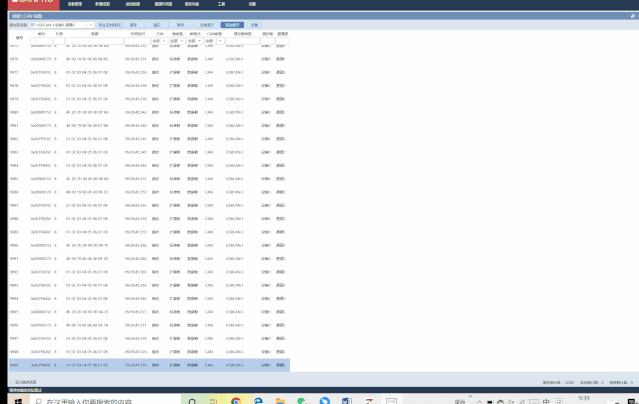Expand the 帧类型 filter dropdown
639x404 pixels.
click(182, 41)
